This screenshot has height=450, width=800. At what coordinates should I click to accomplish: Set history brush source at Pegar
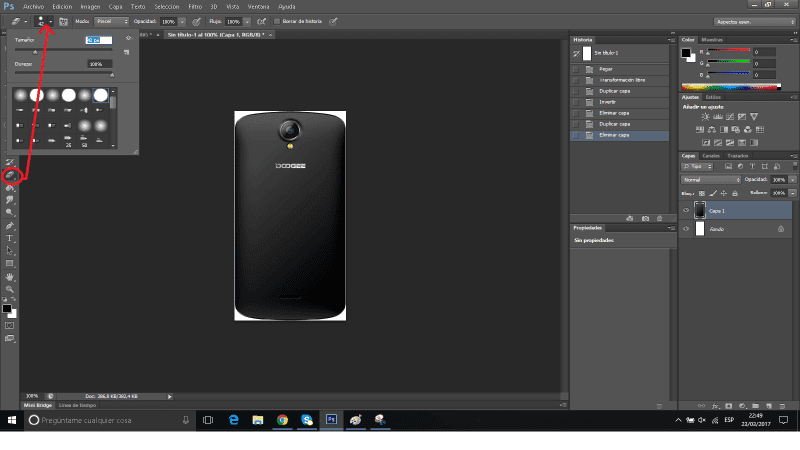576,69
